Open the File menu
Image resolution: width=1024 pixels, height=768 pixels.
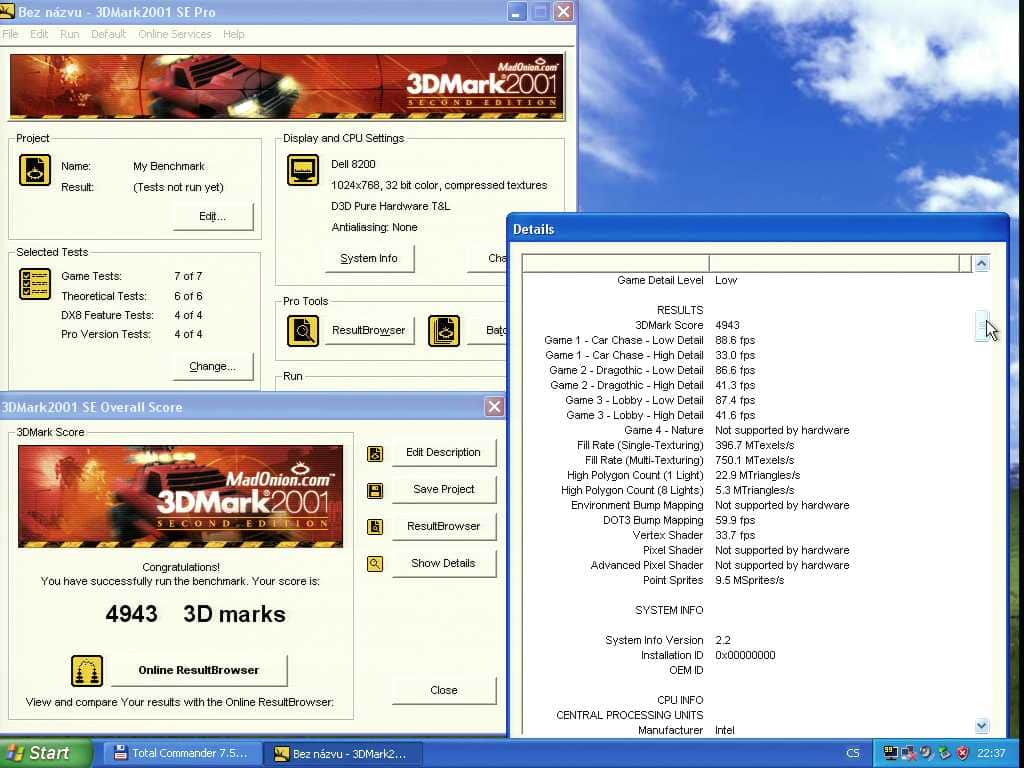pos(10,34)
